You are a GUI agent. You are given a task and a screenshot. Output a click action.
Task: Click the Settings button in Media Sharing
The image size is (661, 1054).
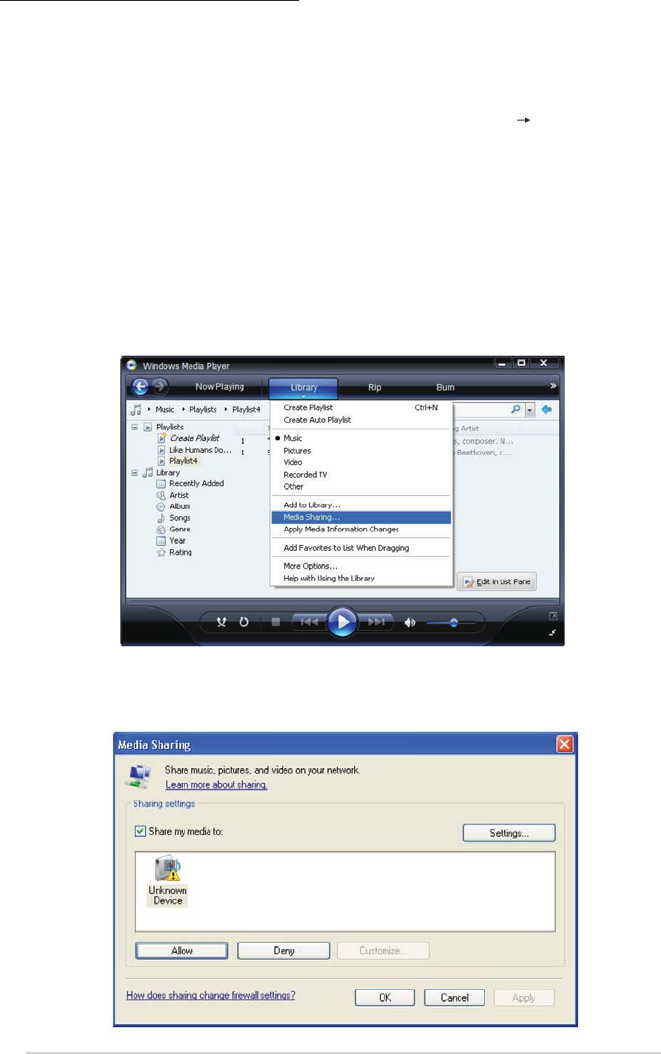pos(509,833)
